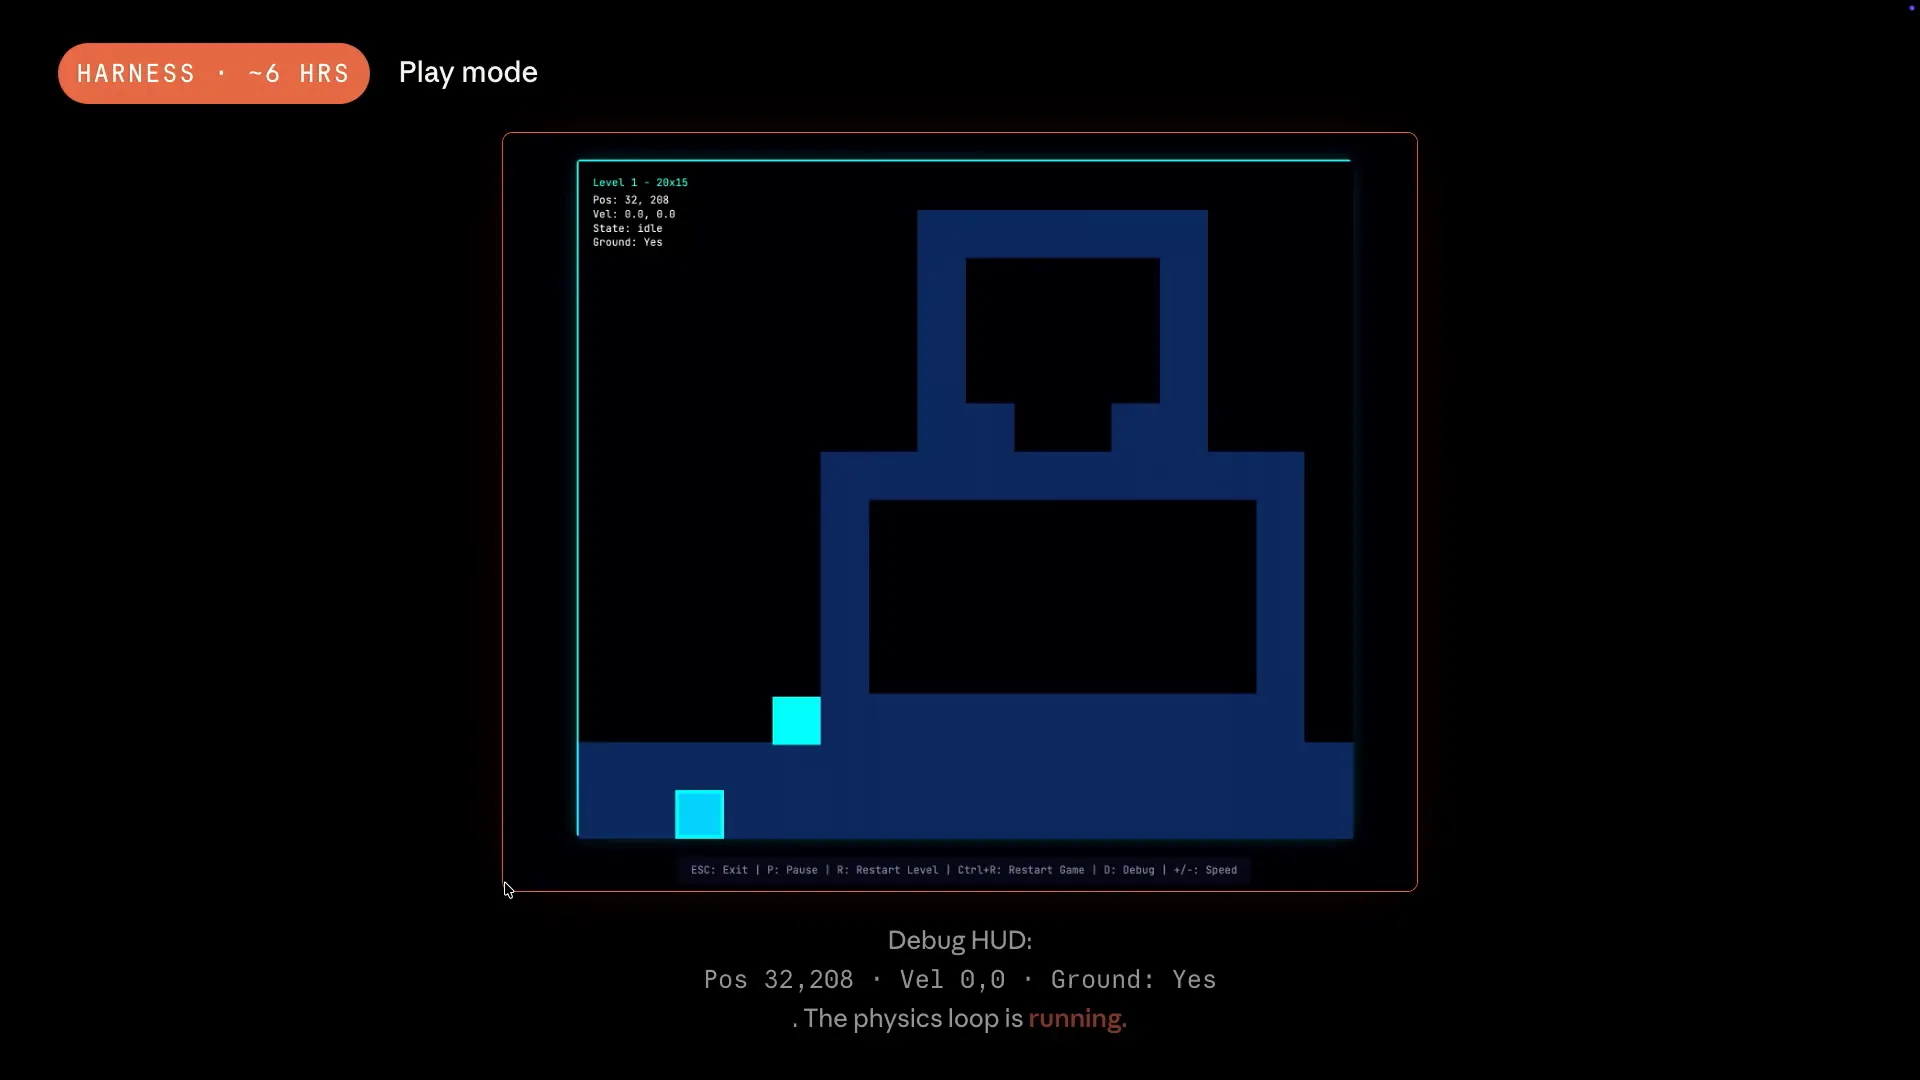Click the 'Debug HUD:' caption
Viewport: 1920px width, 1080px height.
(960, 941)
